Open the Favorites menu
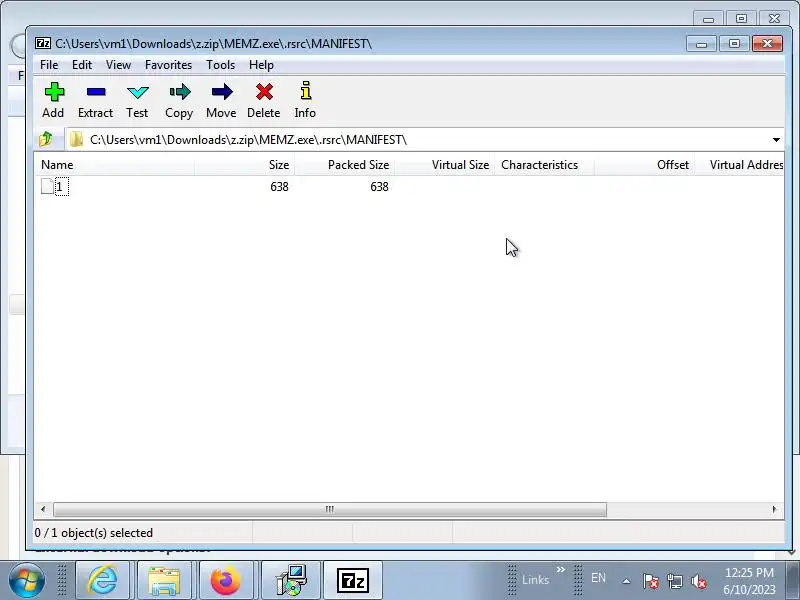Screen dimensions: 800x600 168,65
